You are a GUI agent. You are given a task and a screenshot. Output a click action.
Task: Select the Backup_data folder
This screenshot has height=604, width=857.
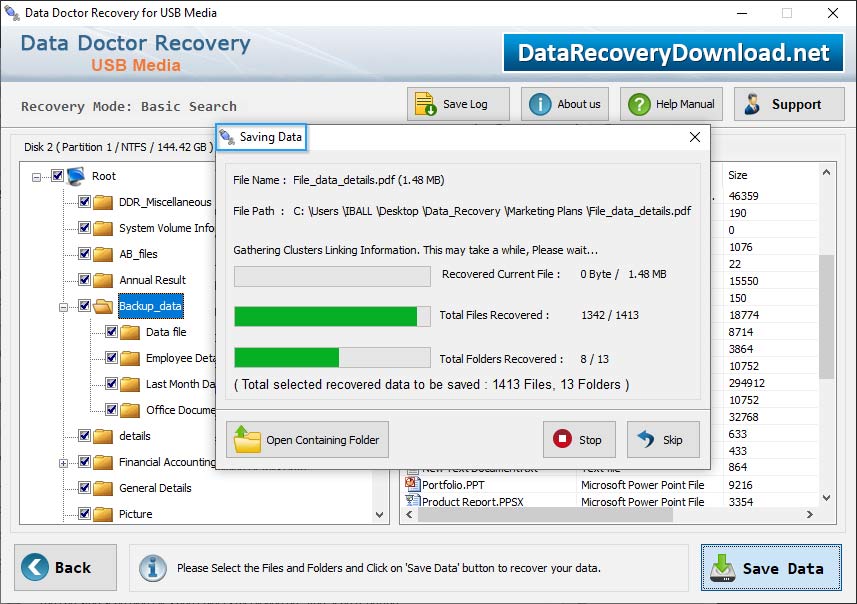[150, 306]
